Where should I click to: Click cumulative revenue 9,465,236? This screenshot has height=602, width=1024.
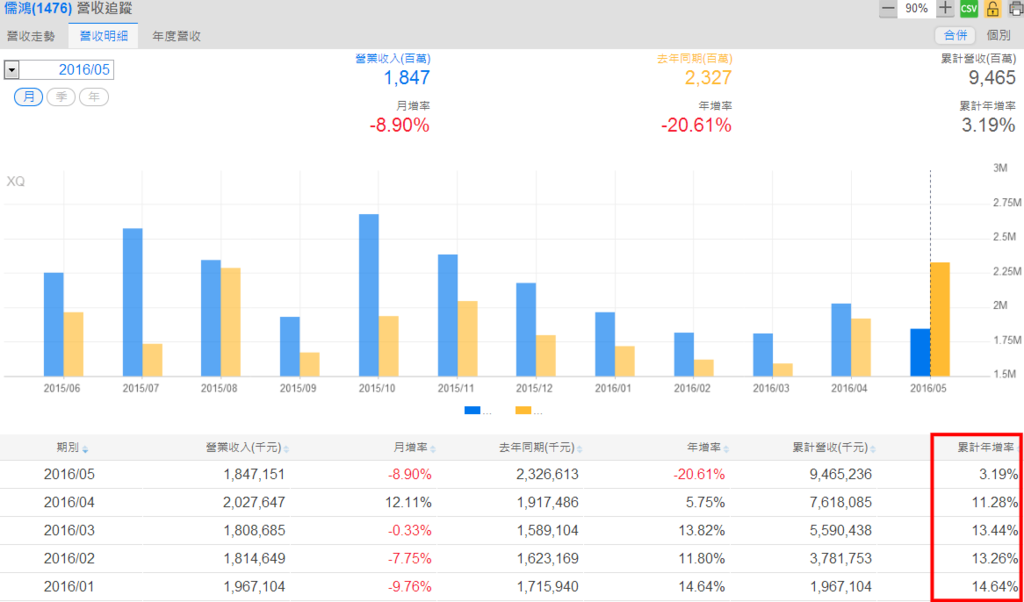(x=840, y=474)
